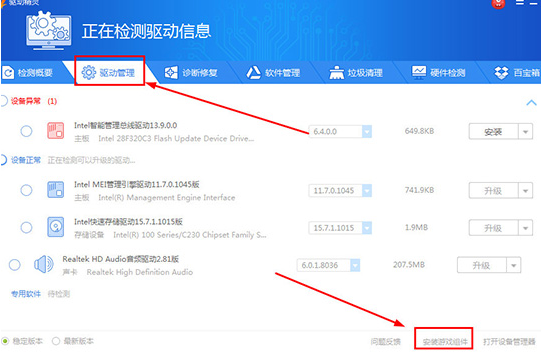This screenshot has width=544, height=364.
Task: Select the Intel MEI管理引擎驱动 row checkbox
Action: coord(26,190)
